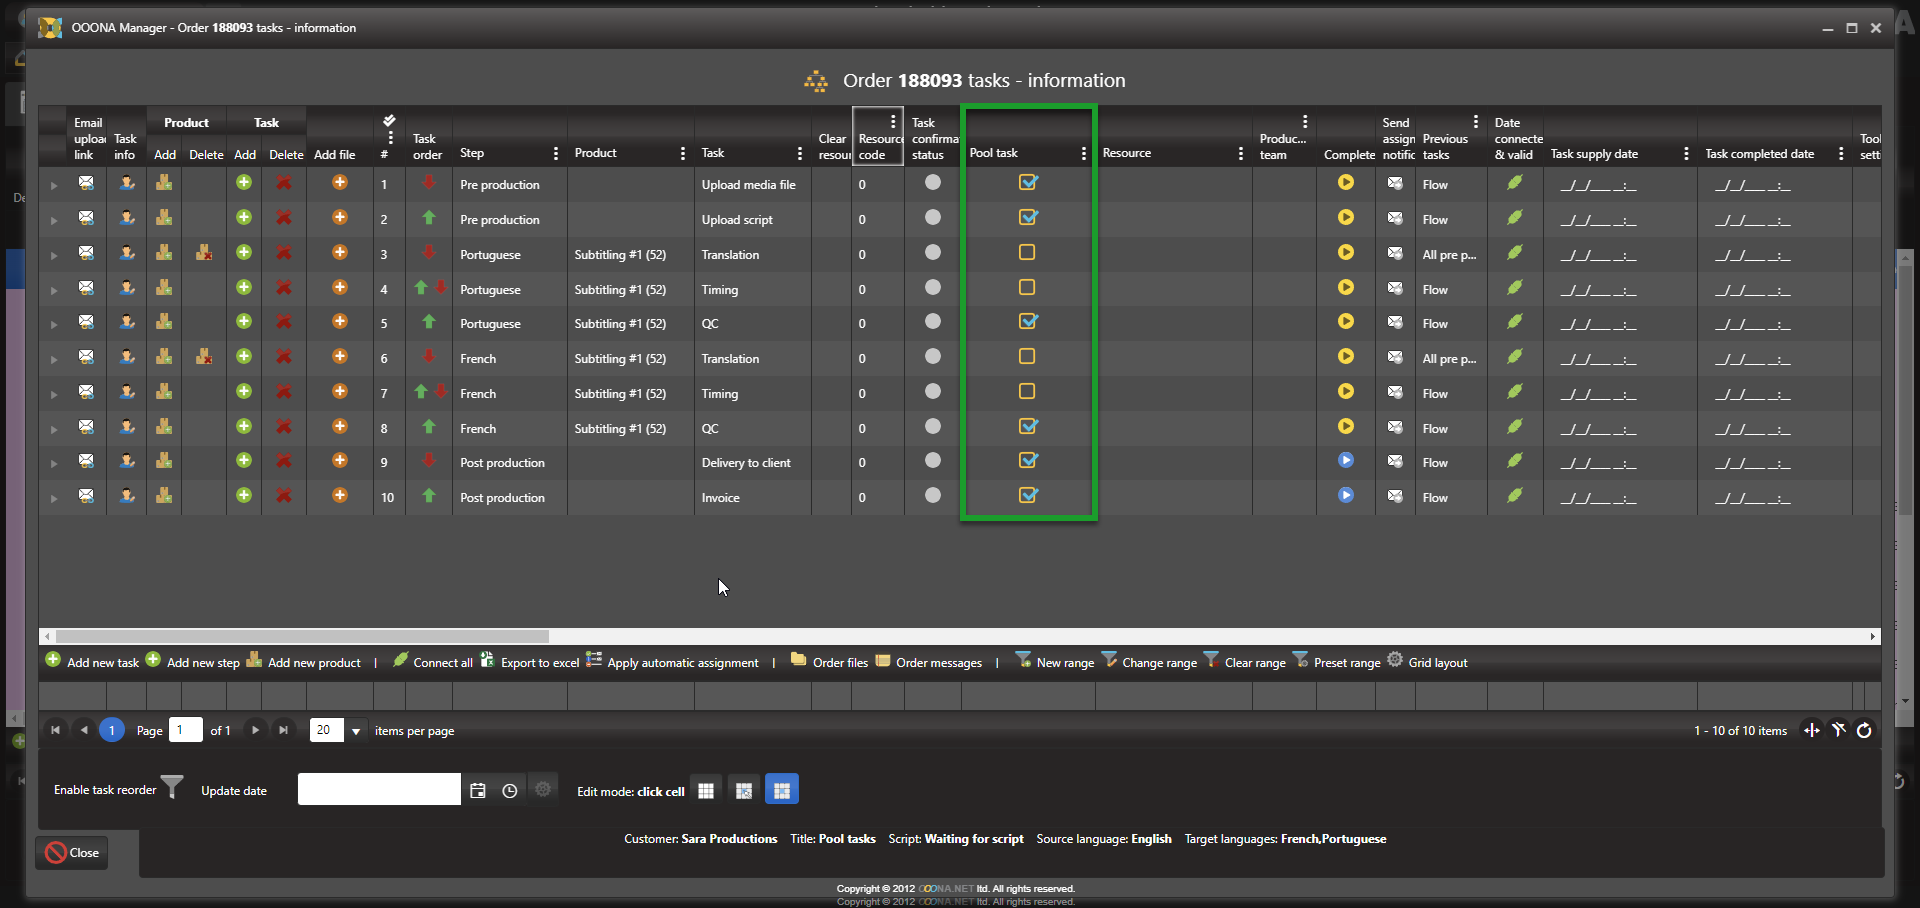Uncheck Pool task for Upload media file
Image resolution: width=1920 pixels, height=908 pixels.
[x=1027, y=183]
